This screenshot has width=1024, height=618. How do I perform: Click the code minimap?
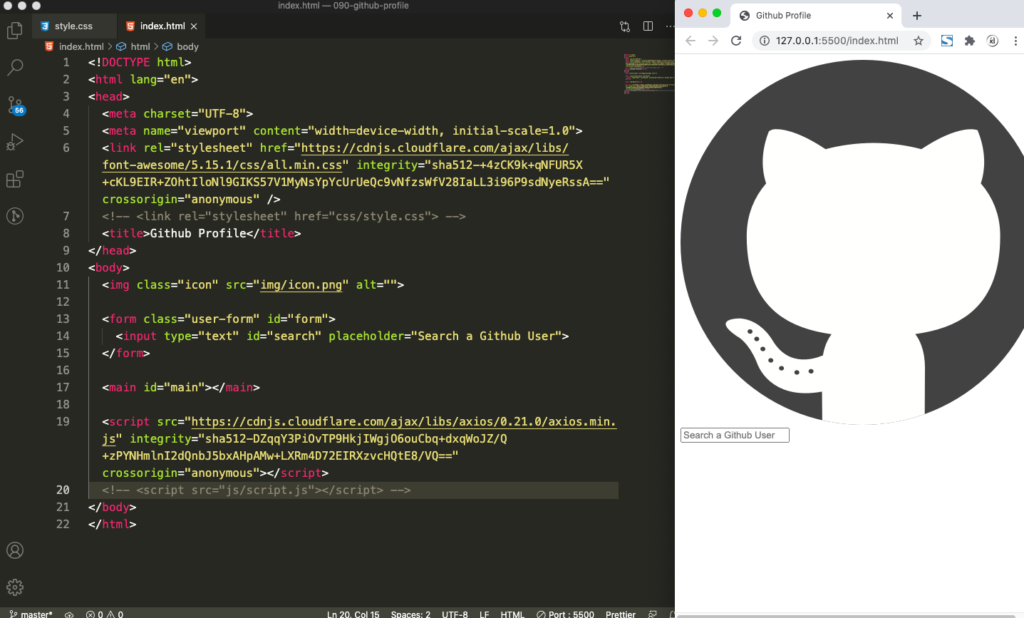(648, 74)
